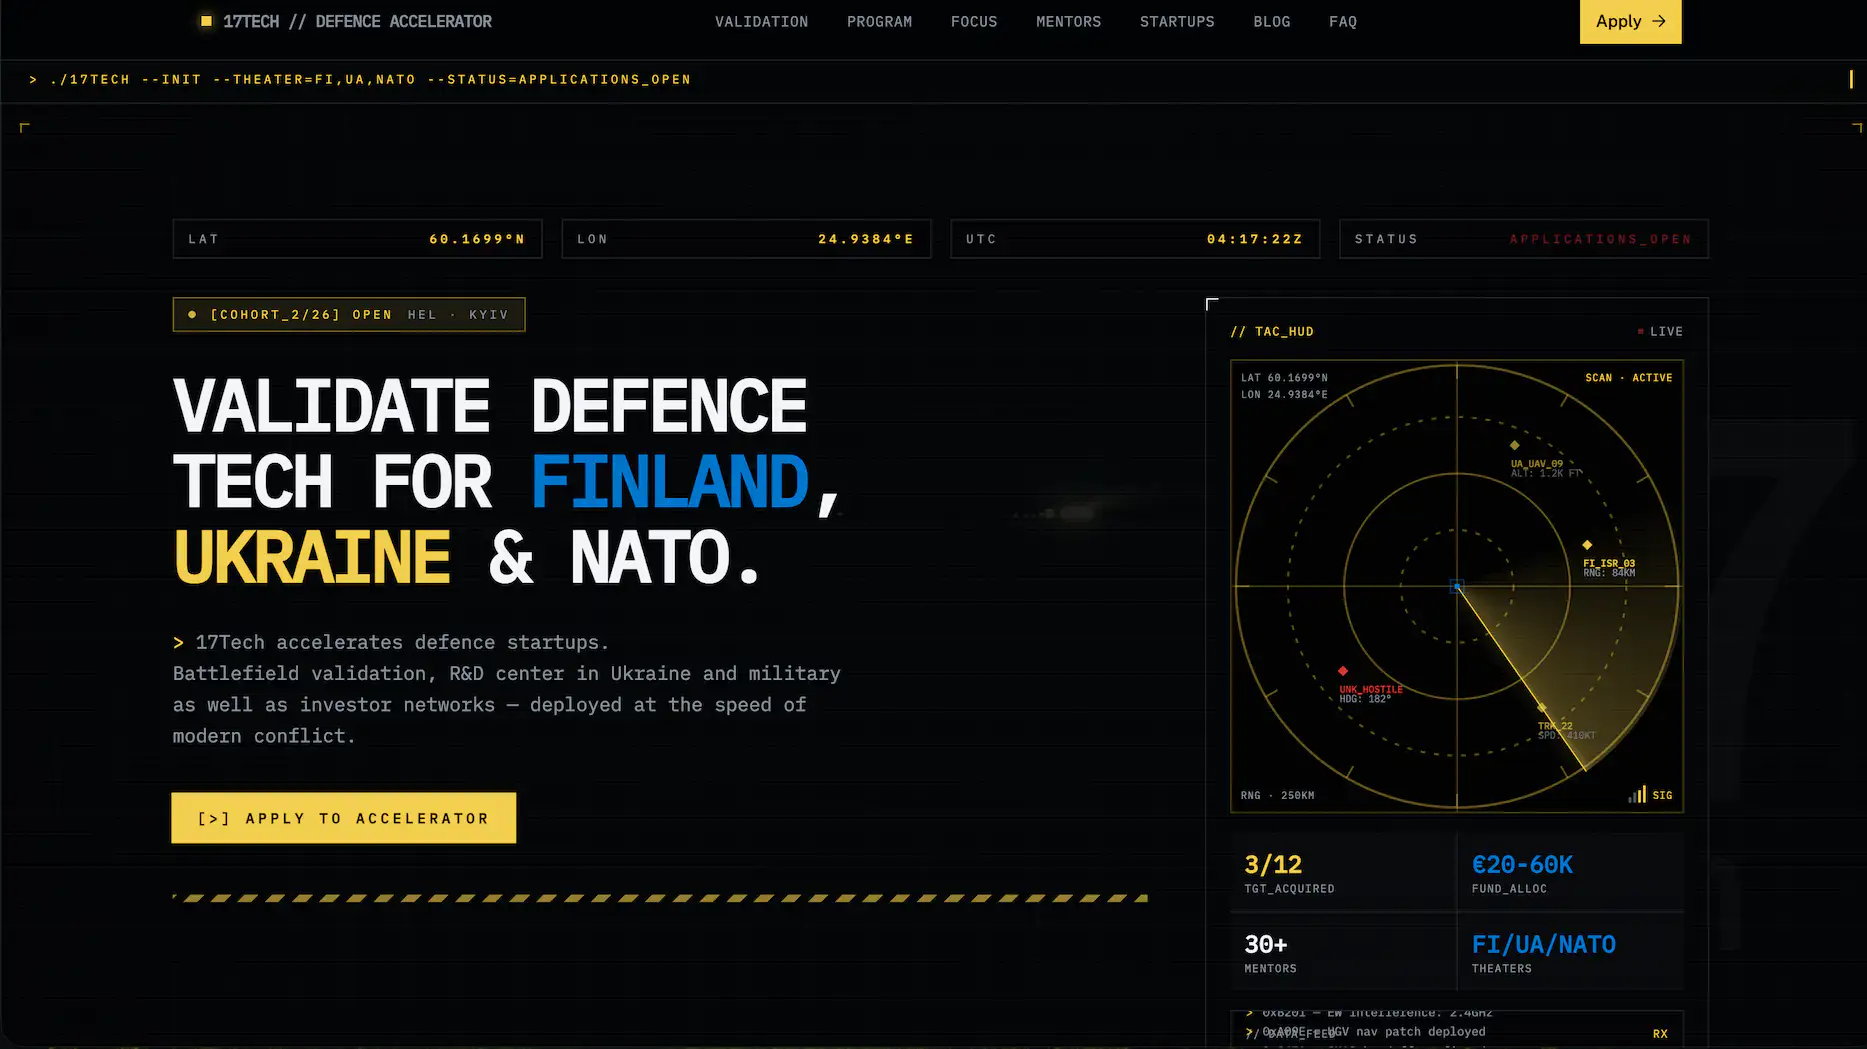Select the TRK_22 radar marker
The image size is (1867, 1049).
[1542, 708]
